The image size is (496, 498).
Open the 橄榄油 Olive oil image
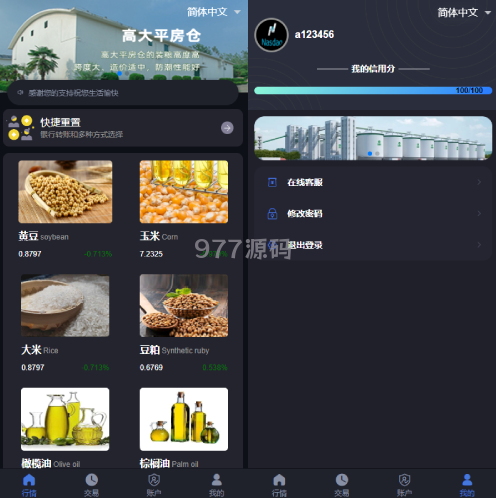65,419
